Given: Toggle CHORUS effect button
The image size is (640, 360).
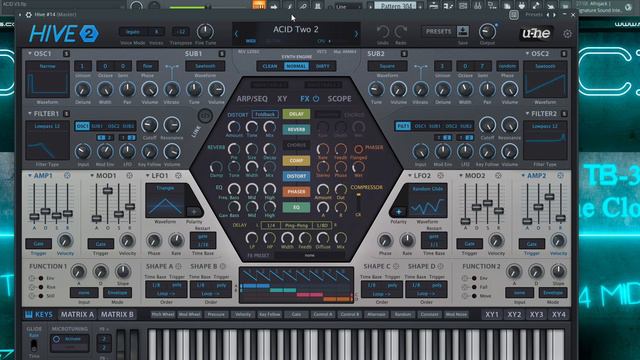Looking at the screenshot, I should click(x=296, y=145).
